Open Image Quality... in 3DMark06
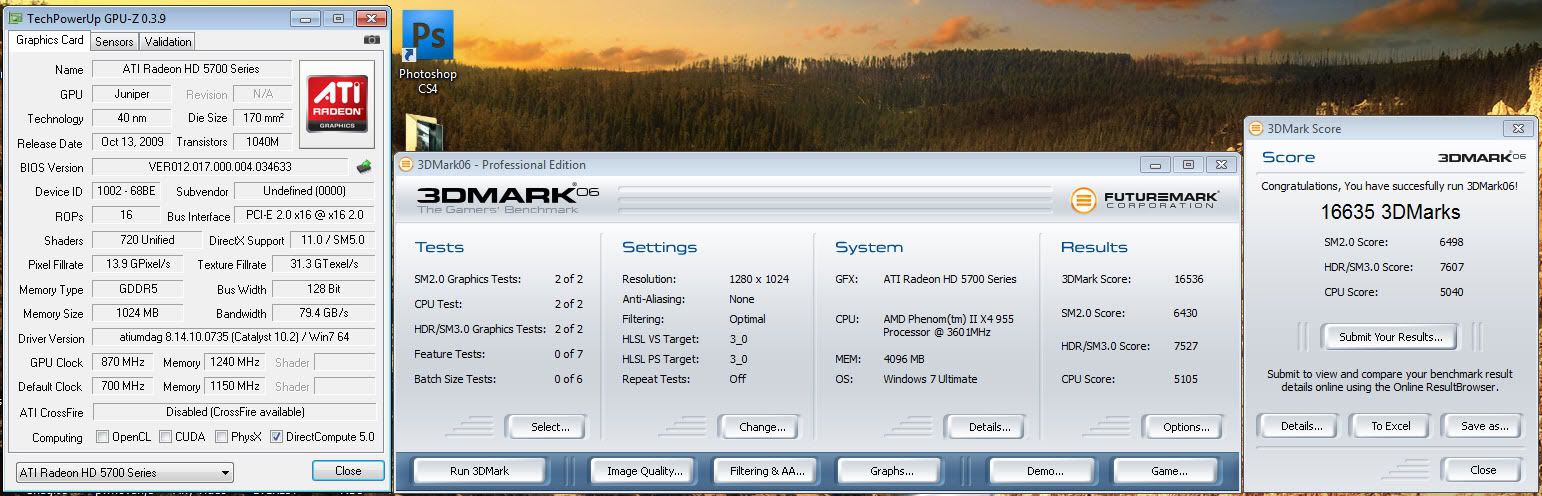1542x496 pixels. point(643,471)
